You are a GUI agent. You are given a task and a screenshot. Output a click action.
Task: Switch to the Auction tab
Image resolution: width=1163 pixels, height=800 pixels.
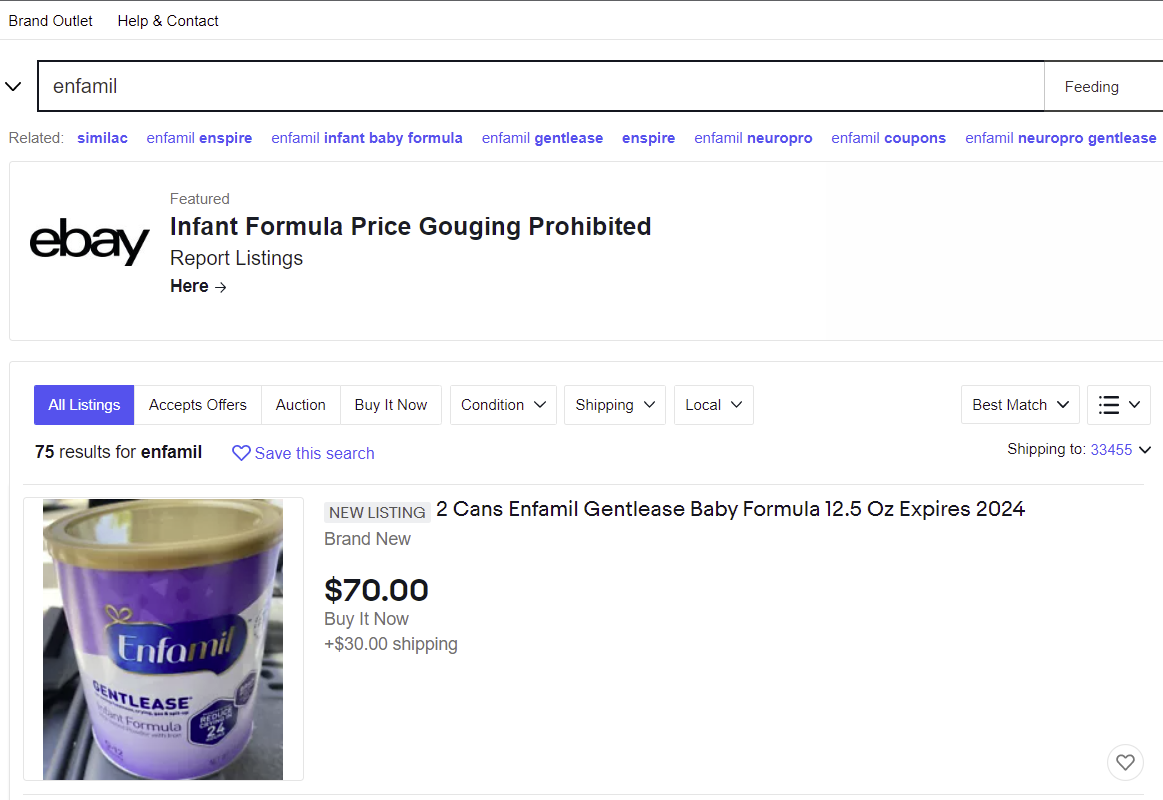pyautogui.click(x=300, y=405)
